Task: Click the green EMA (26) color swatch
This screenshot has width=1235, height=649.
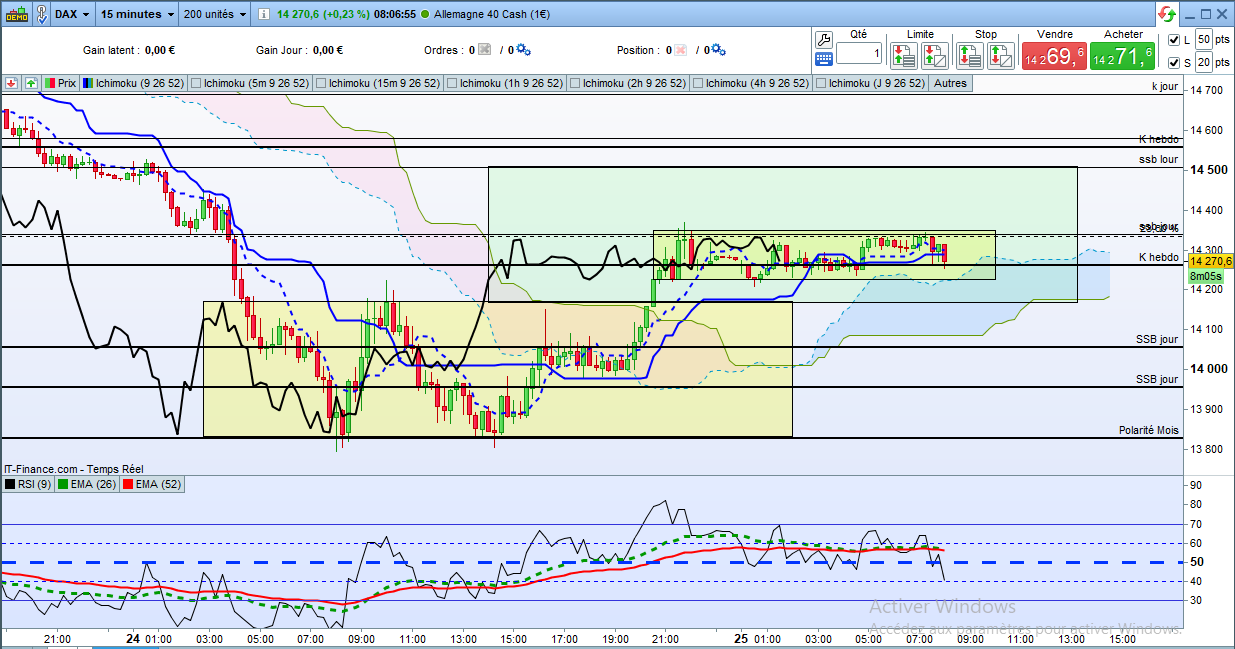Action: (63, 484)
